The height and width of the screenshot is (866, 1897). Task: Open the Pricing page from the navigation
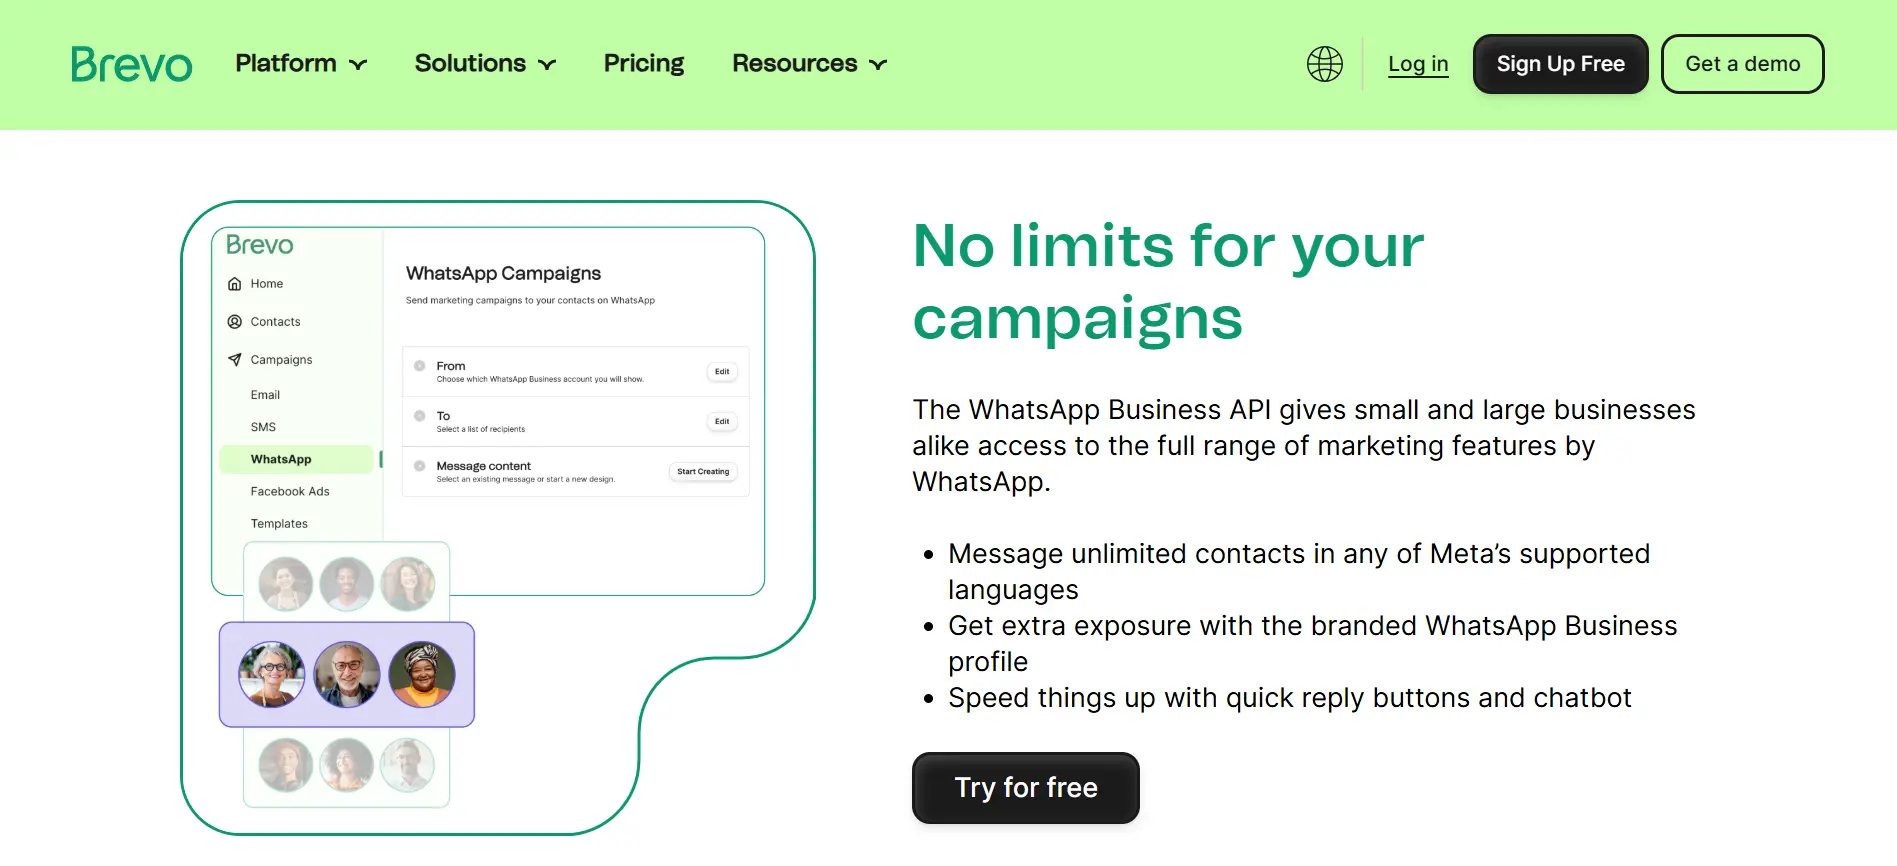tap(643, 63)
